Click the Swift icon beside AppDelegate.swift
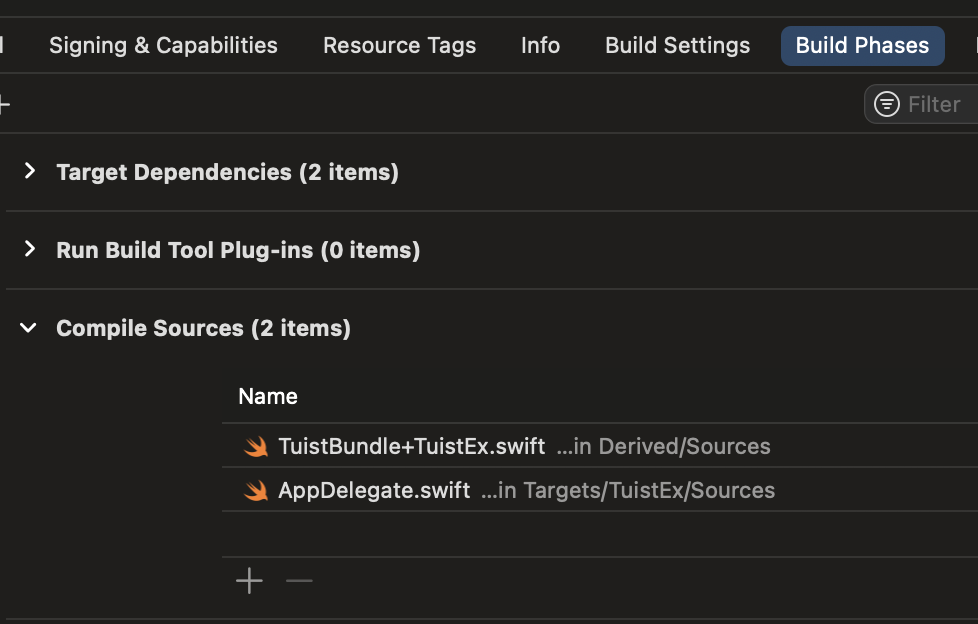Image resolution: width=978 pixels, height=624 pixels. [256, 490]
